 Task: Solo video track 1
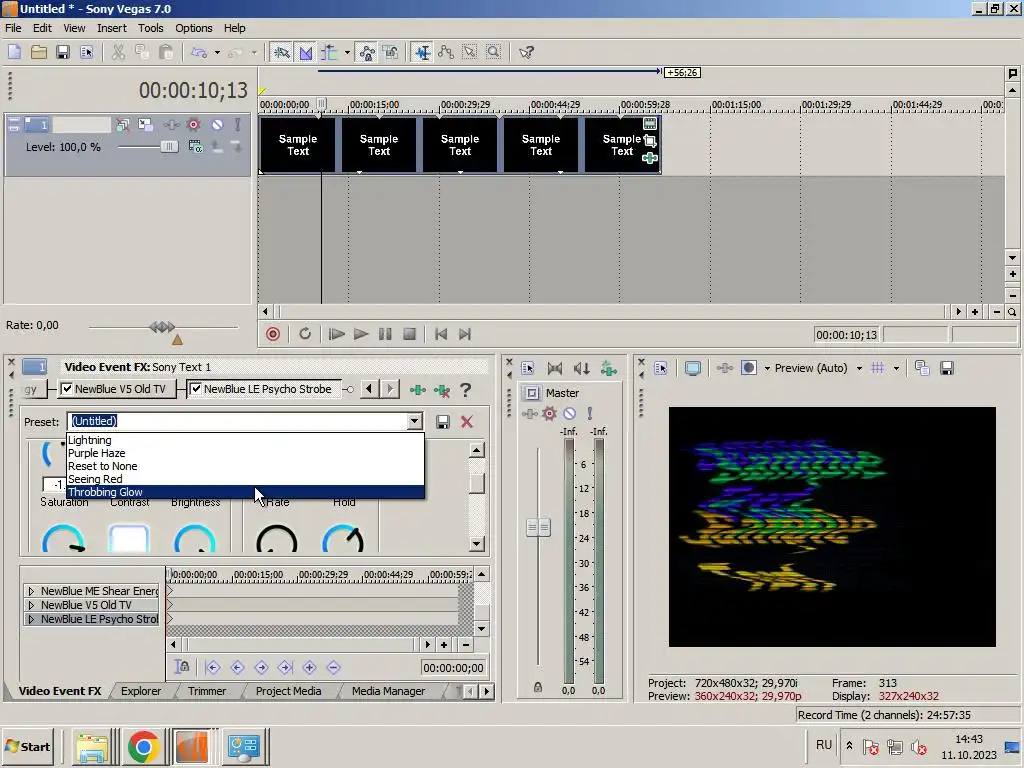tap(238, 124)
